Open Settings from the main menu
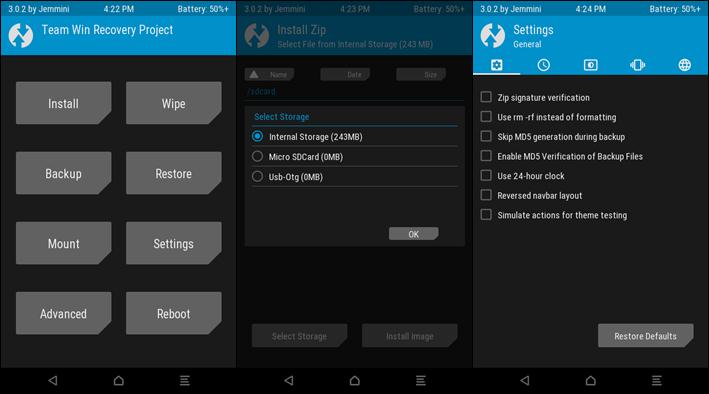This screenshot has width=709, height=394. click(174, 243)
